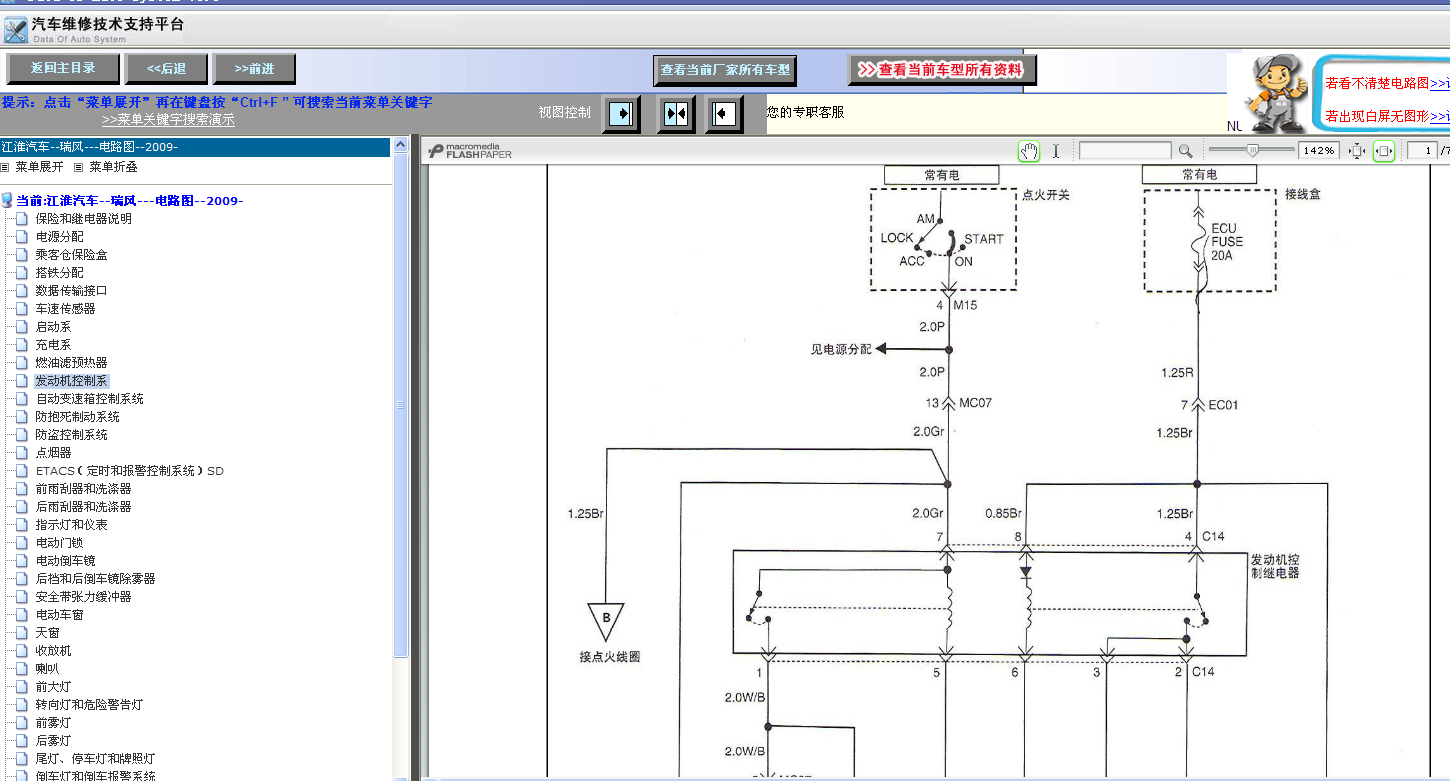
Task: Click the scroll-up arrow of the tree panel
Action: coord(401,146)
